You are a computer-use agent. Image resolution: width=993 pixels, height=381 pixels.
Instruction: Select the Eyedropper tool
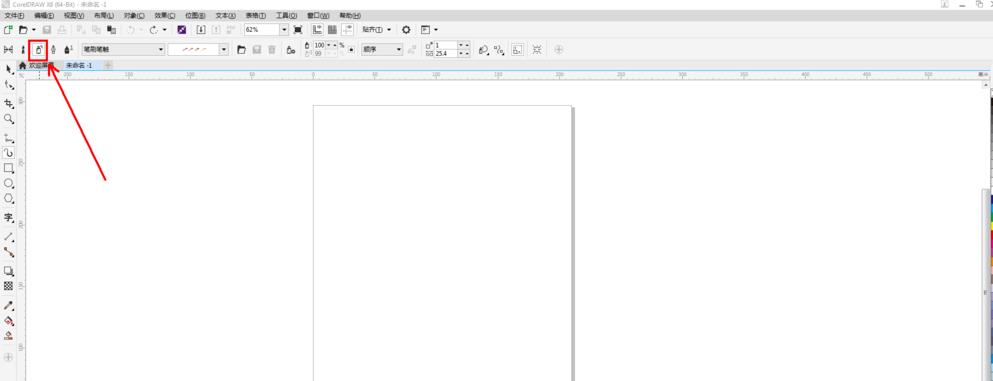pyautogui.click(x=8, y=306)
